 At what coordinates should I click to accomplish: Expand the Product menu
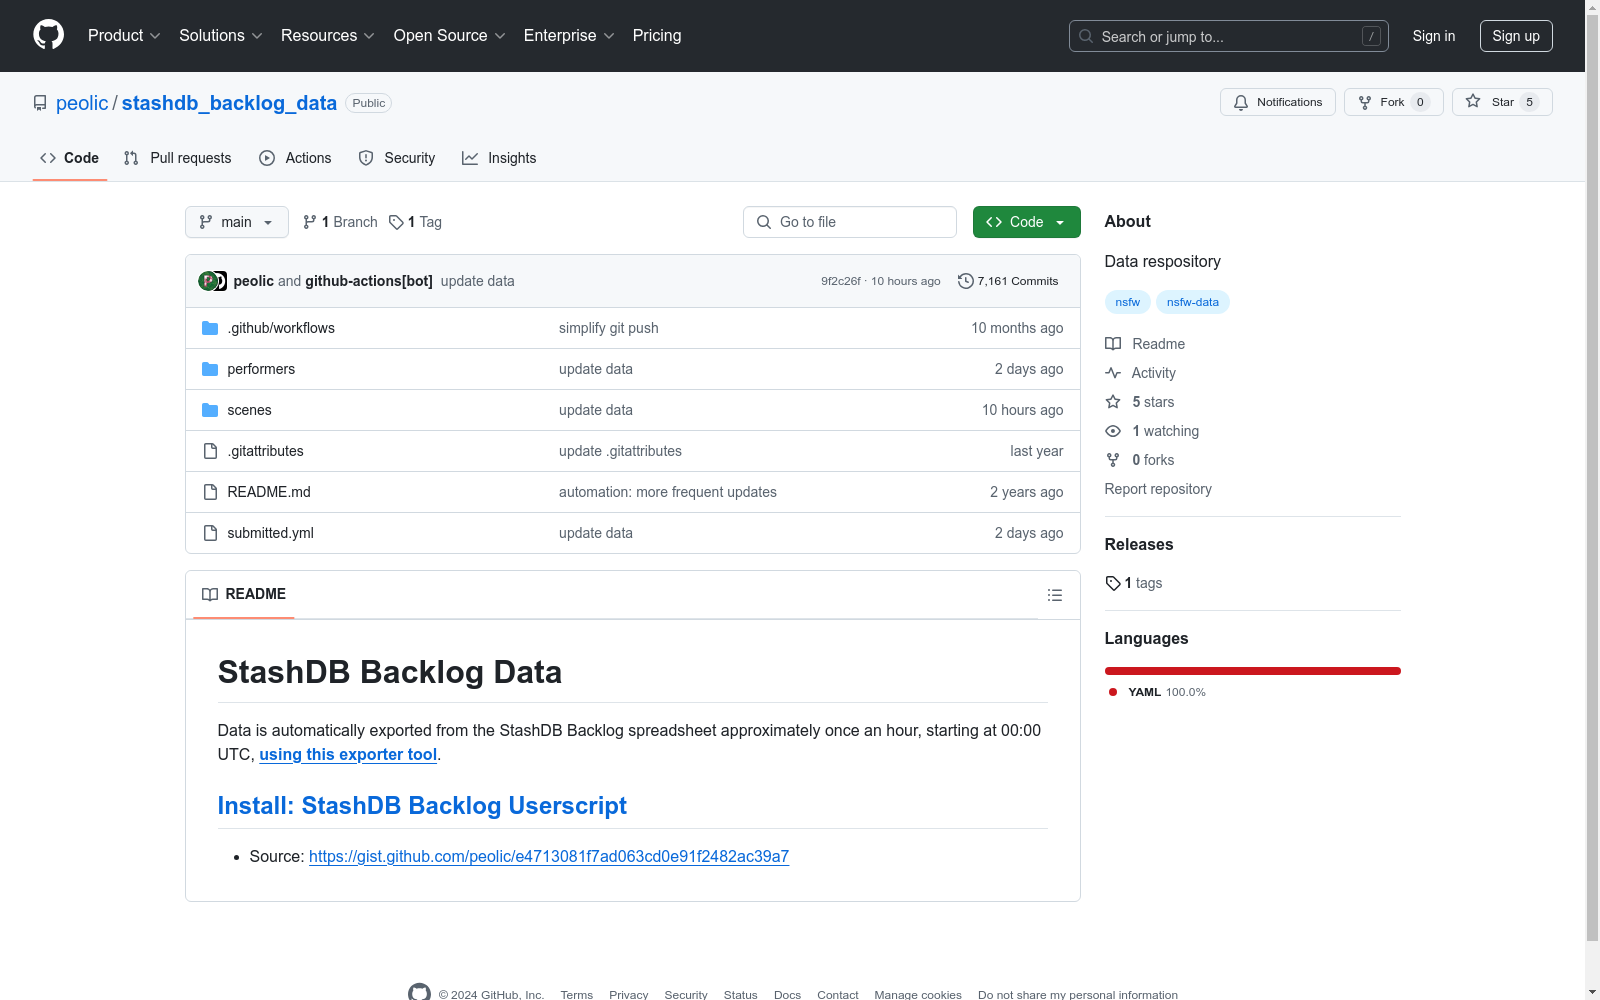pyautogui.click(x=124, y=35)
